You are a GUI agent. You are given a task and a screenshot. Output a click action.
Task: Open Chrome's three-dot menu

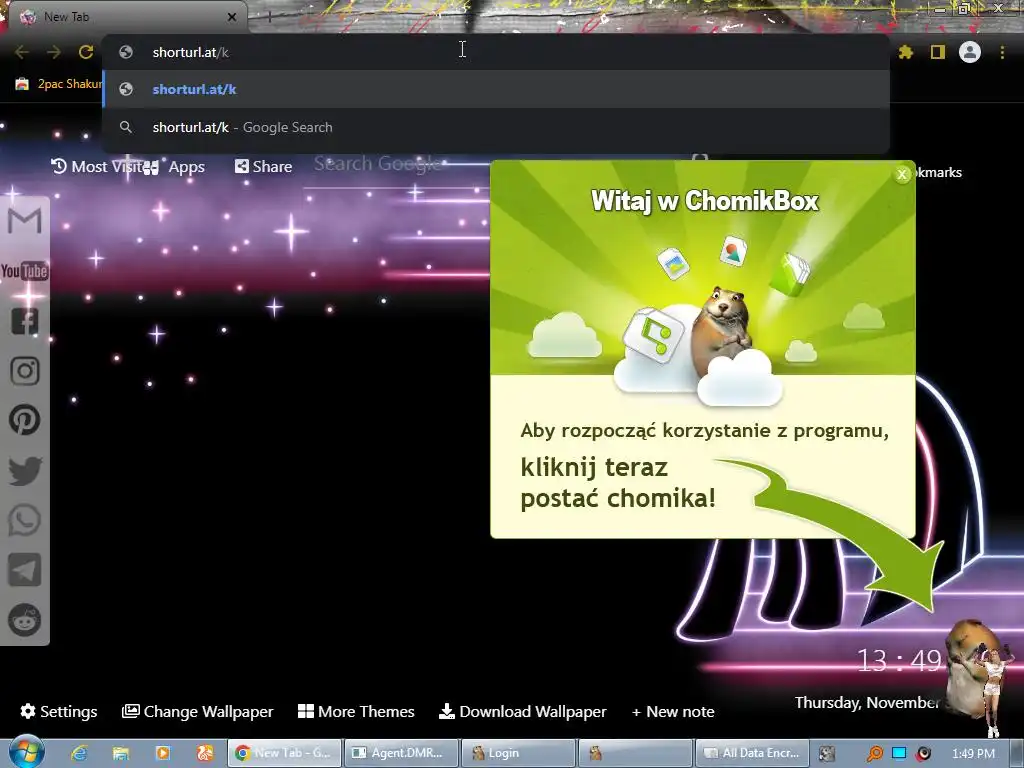pyautogui.click(x=1002, y=52)
